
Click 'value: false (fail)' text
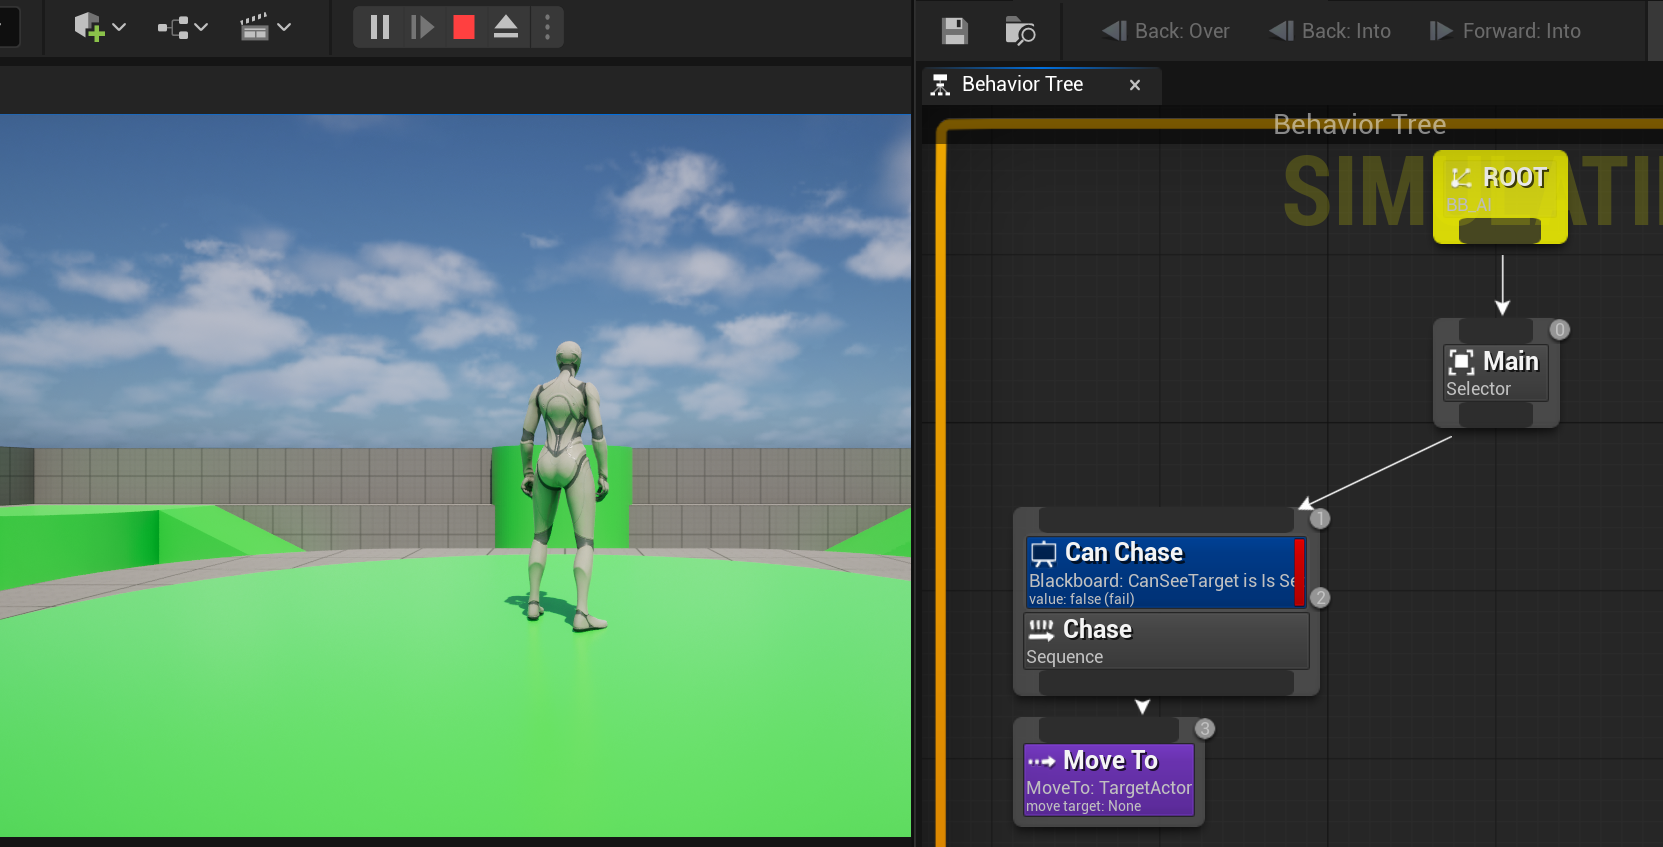pyautogui.click(x=1082, y=599)
